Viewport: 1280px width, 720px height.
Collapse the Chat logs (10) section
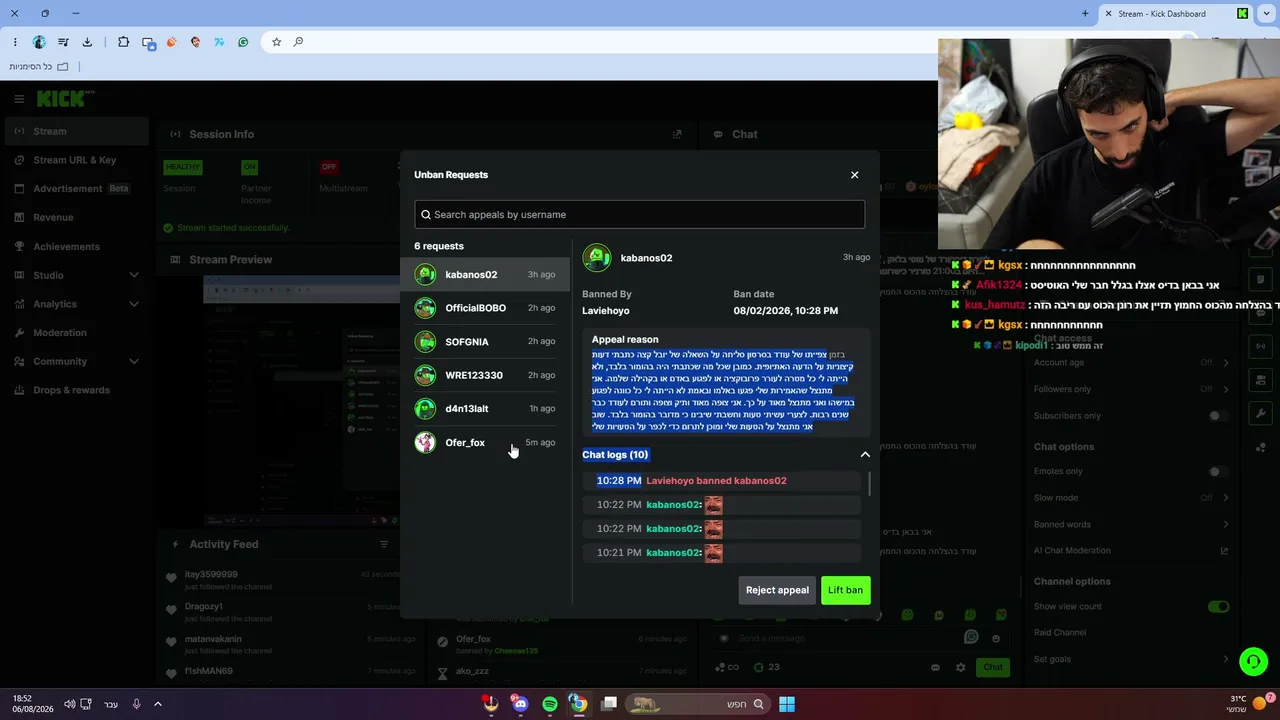865,455
